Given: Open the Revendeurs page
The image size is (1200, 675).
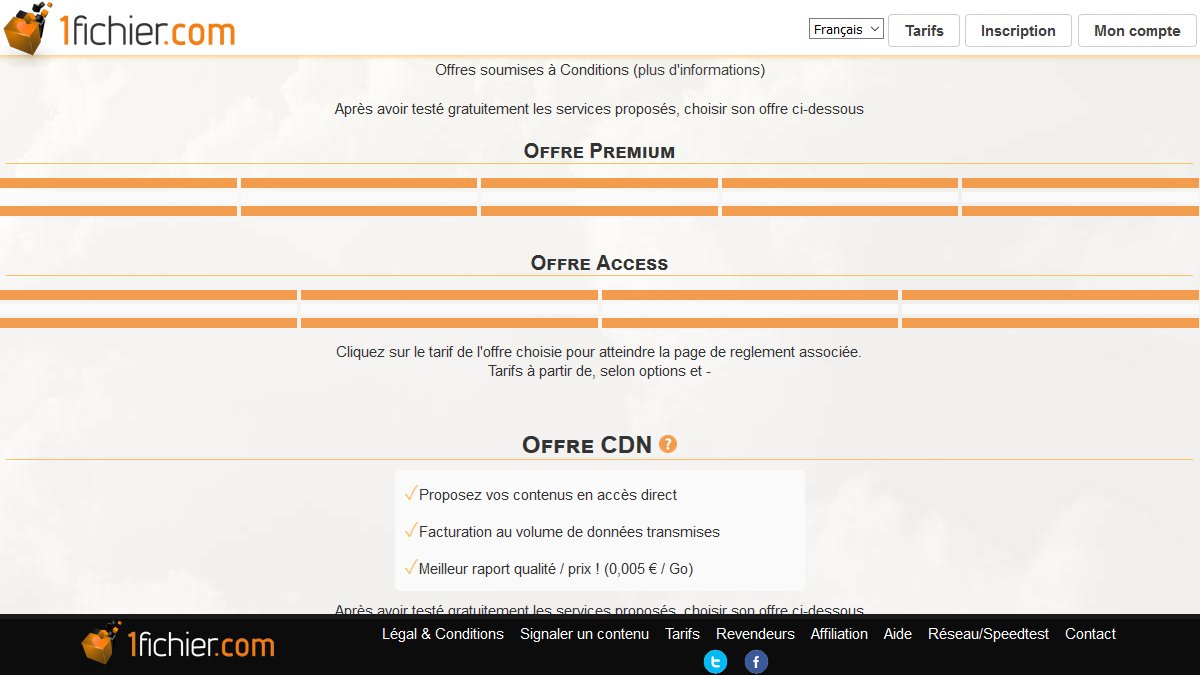Looking at the screenshot, I should pos(755,634).
